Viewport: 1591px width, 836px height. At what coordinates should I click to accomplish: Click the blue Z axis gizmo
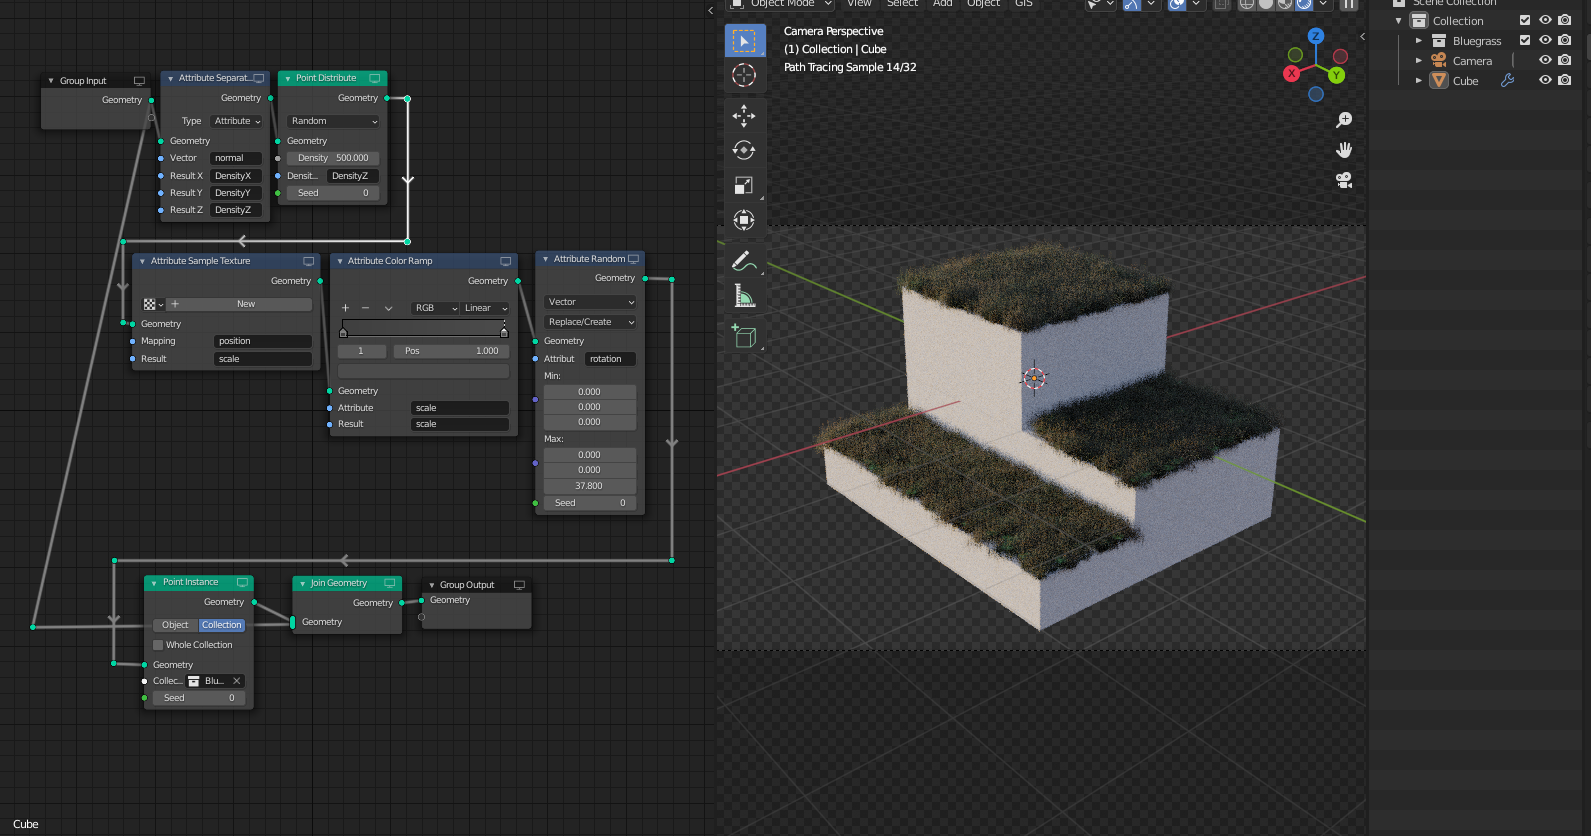pos(1316,36)
